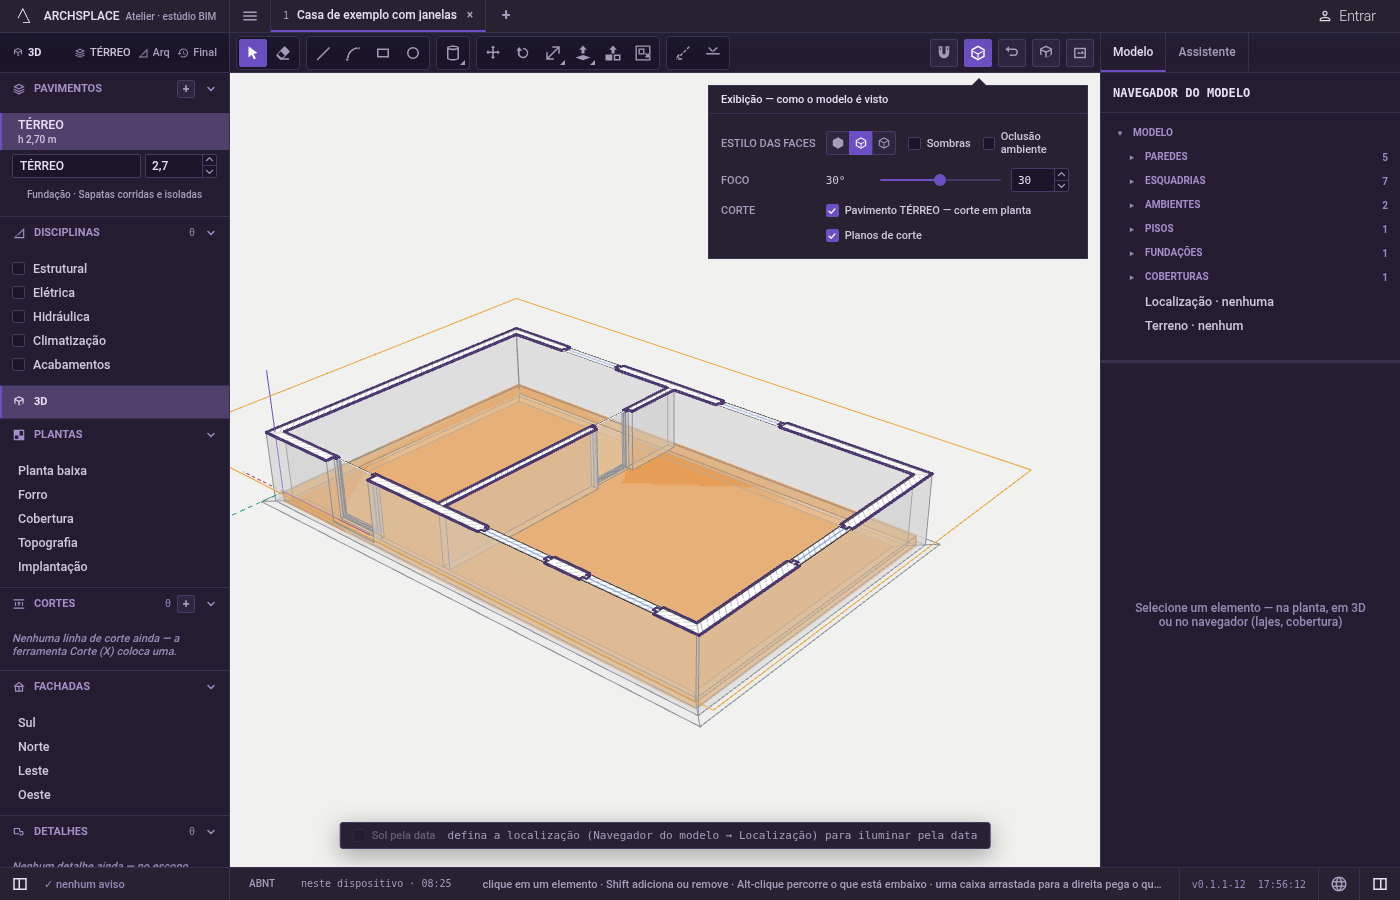Select the scale tool with diagonal arrow
The image size is (1400, 900).
click(x=553, y=53)
